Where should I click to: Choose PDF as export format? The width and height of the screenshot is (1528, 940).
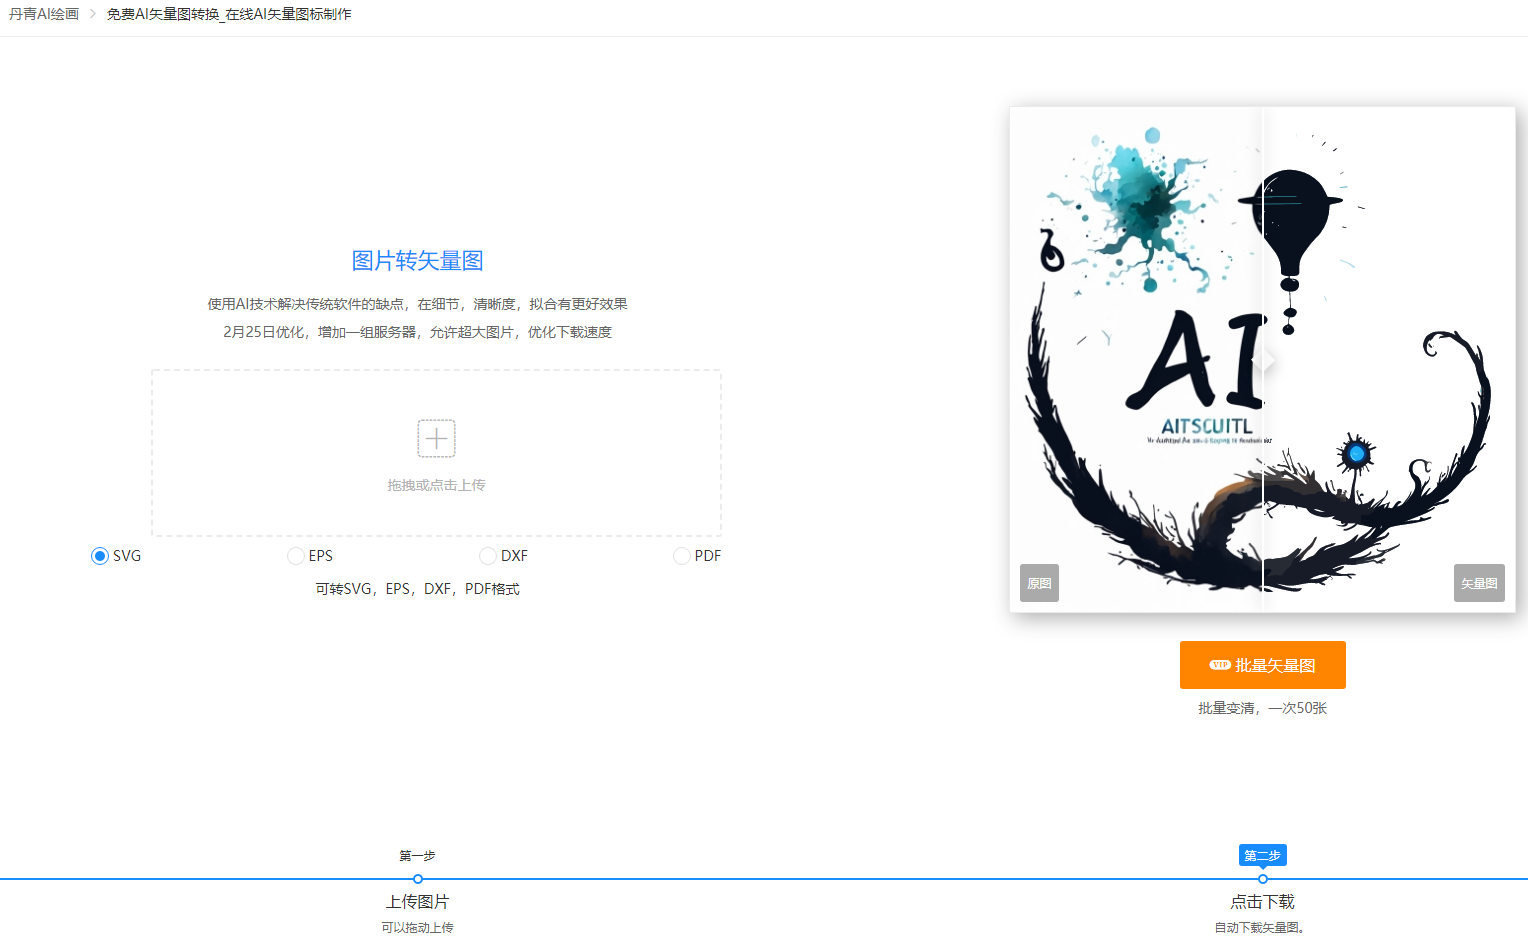tap(682, 556)
